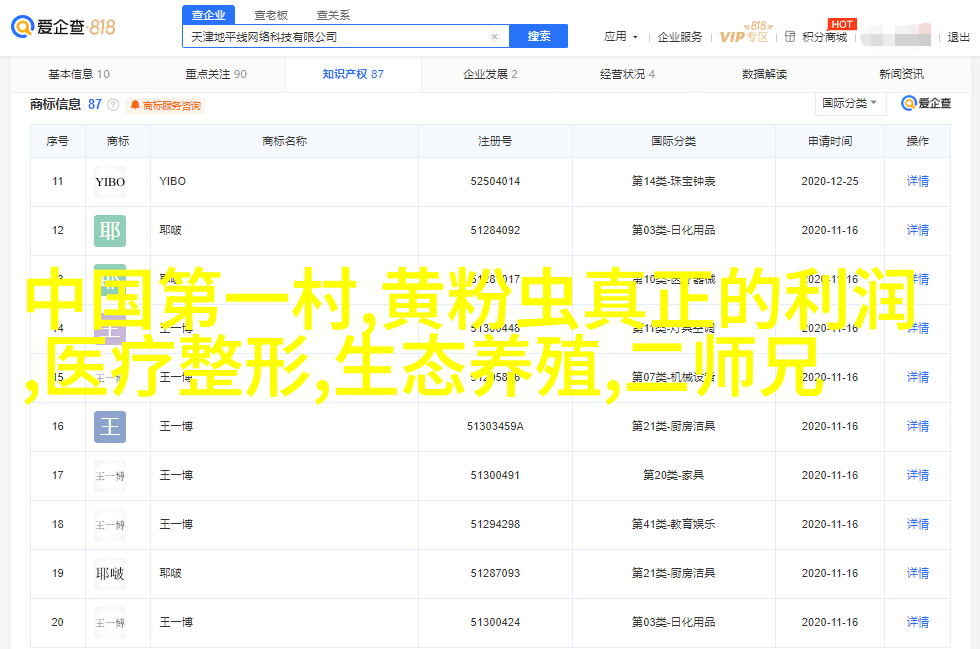Open the green 耶 trademark thumbnail in row 12

pos(110,231)
